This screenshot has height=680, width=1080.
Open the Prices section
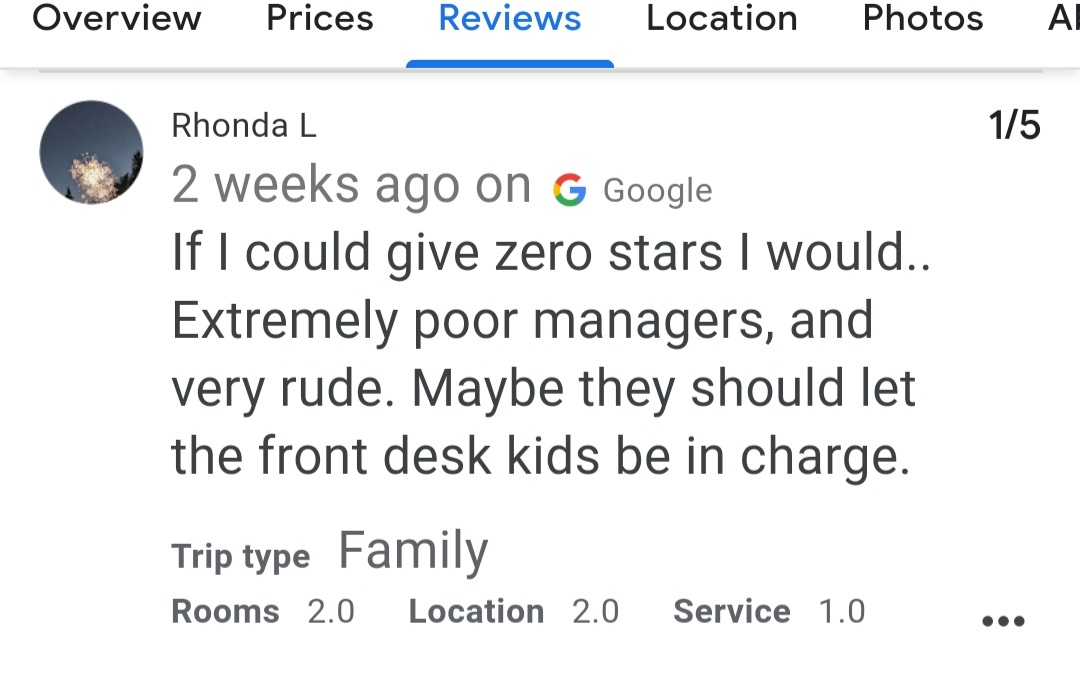click(320, 18)
